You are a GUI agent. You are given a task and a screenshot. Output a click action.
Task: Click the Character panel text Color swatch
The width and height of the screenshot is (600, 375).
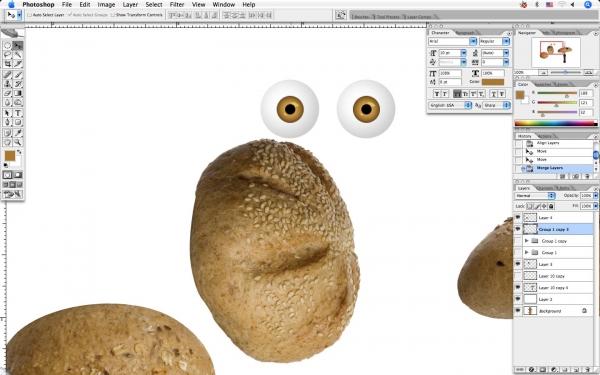click(493, 82)
